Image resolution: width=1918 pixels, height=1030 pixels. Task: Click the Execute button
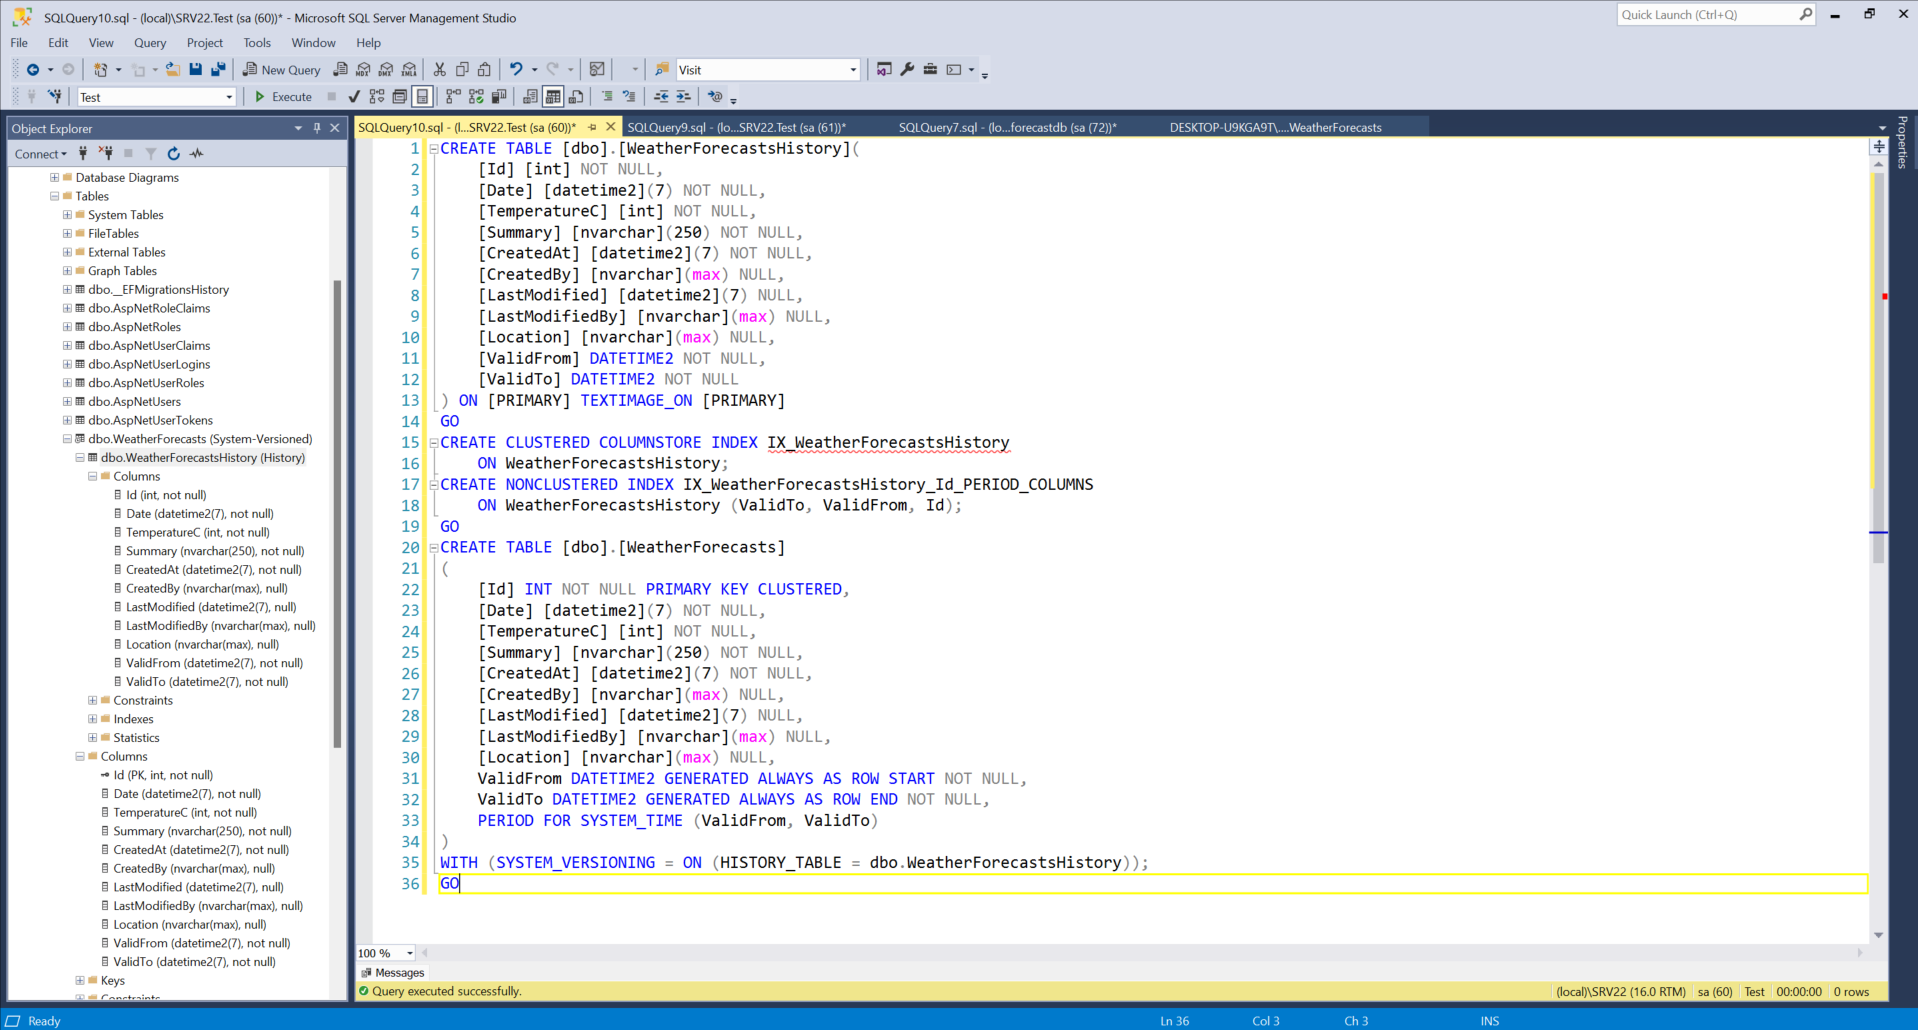283,96
